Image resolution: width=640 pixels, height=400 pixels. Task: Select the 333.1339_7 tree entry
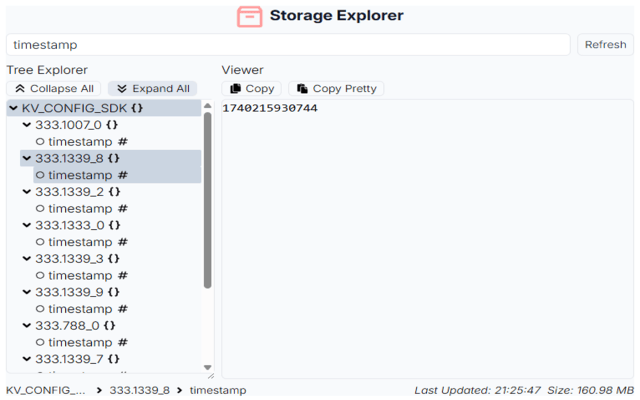(69, 359)
